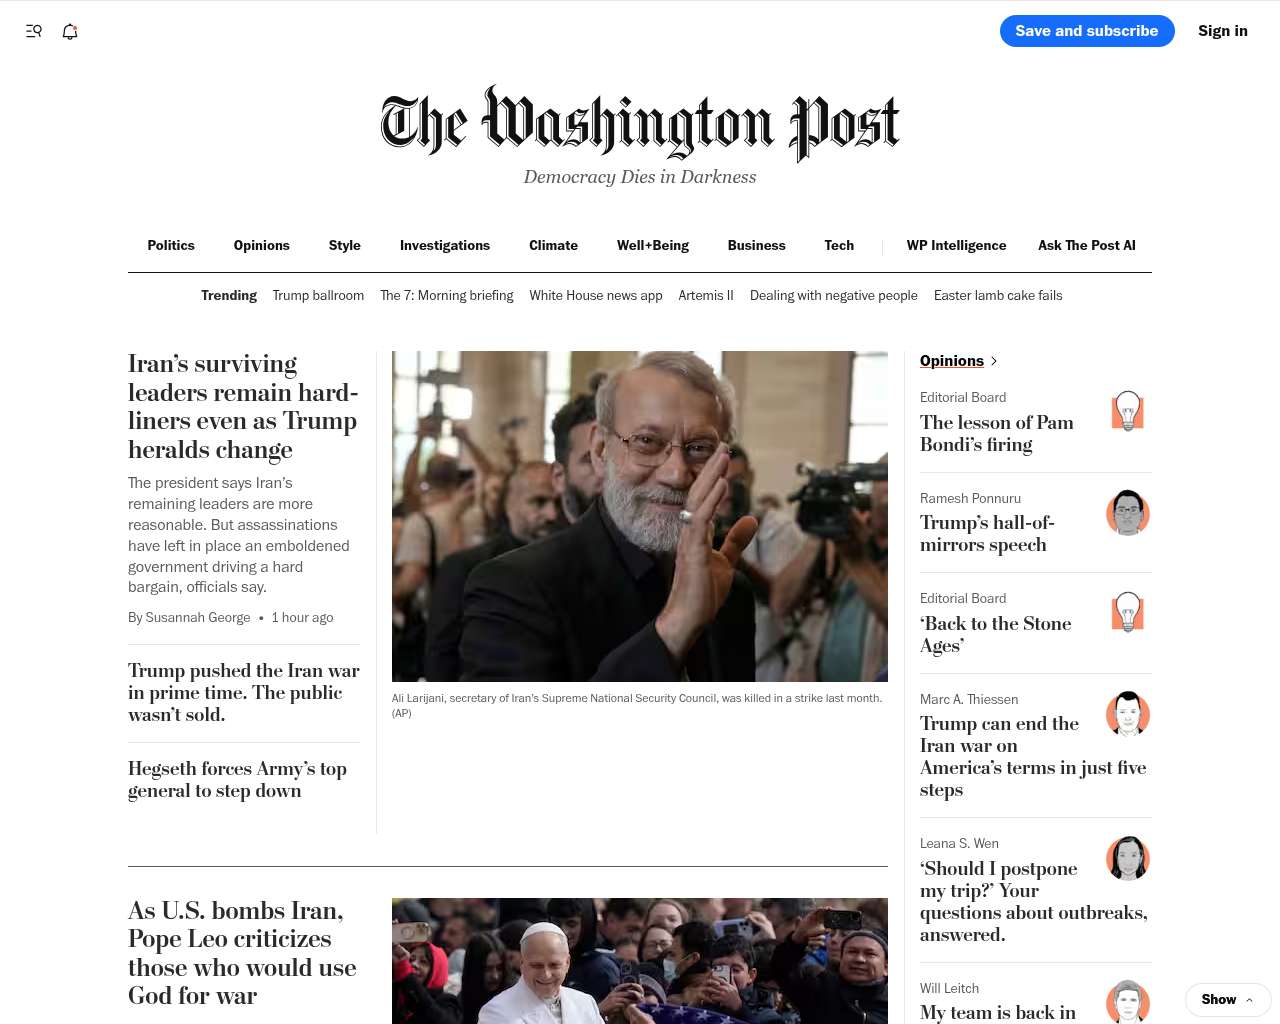The width and height of the screenshot is (1280, 1024).
Task: Click The Washington Post masthead logo
Action: point(640,124)
